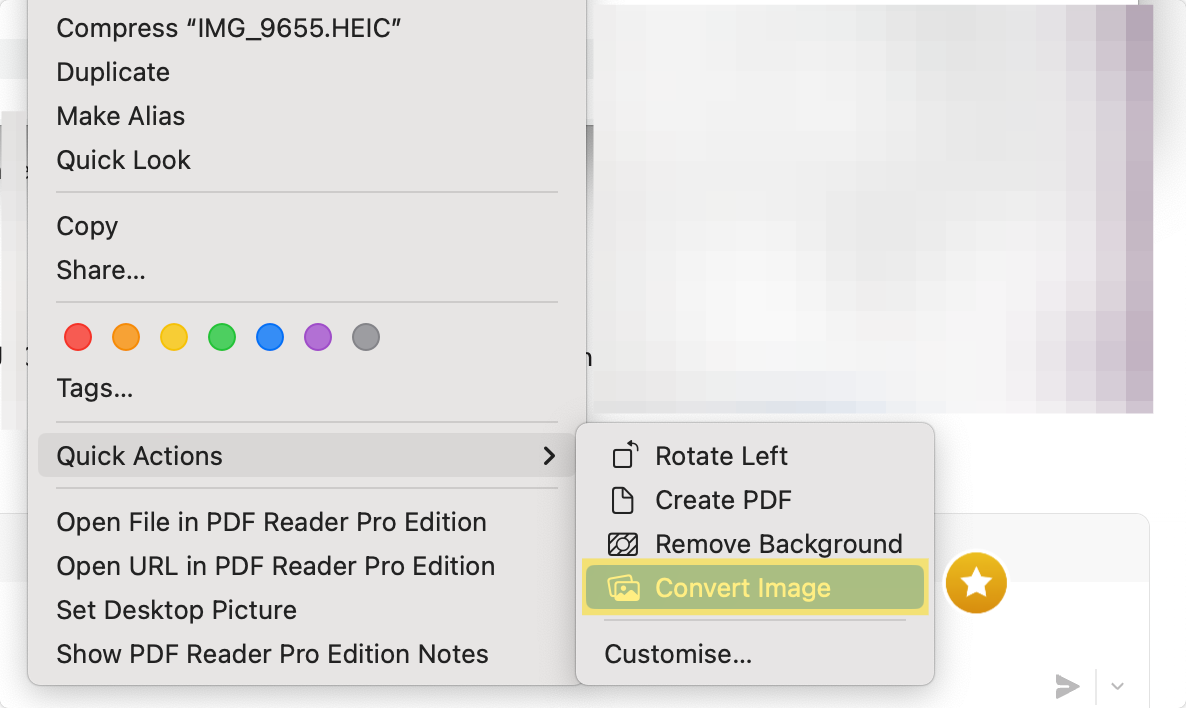Click the send arrow icon
Image resolution: width=1186 pixels, height=708 pixels.
click(1067, 686)
